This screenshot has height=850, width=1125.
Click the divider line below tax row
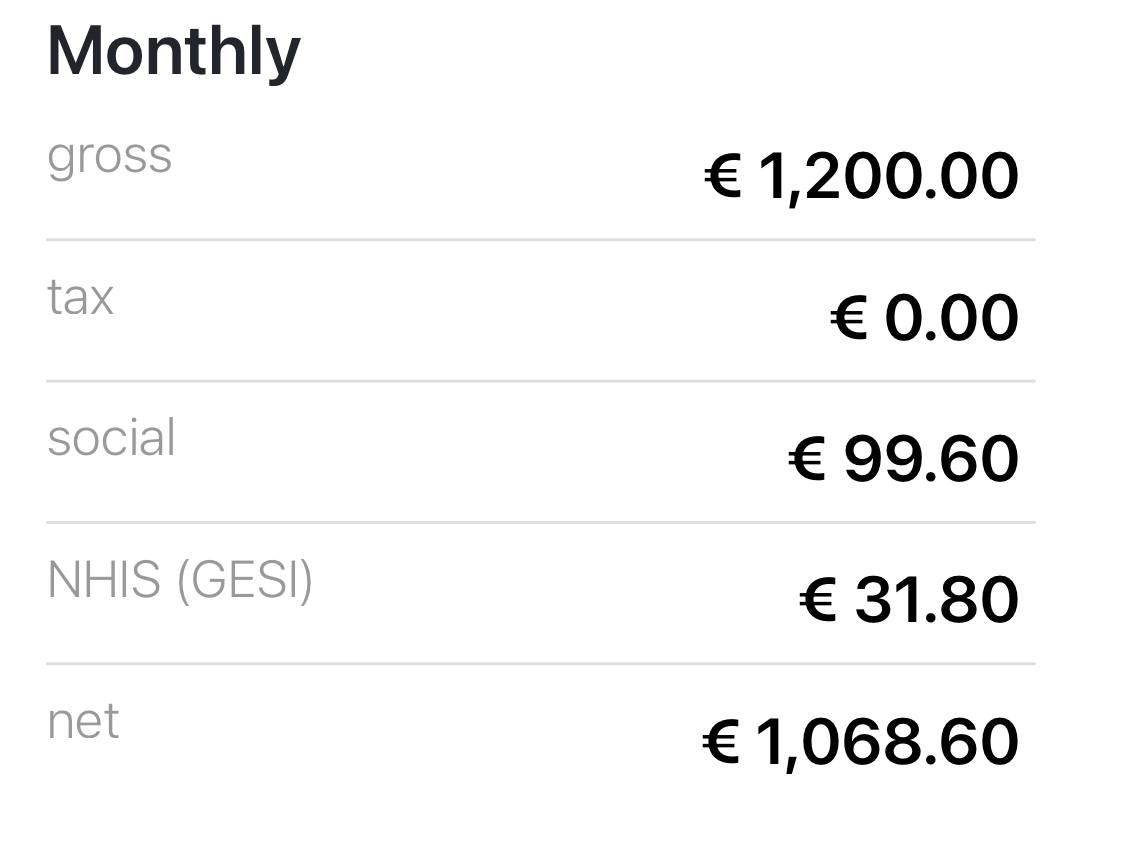541,382
